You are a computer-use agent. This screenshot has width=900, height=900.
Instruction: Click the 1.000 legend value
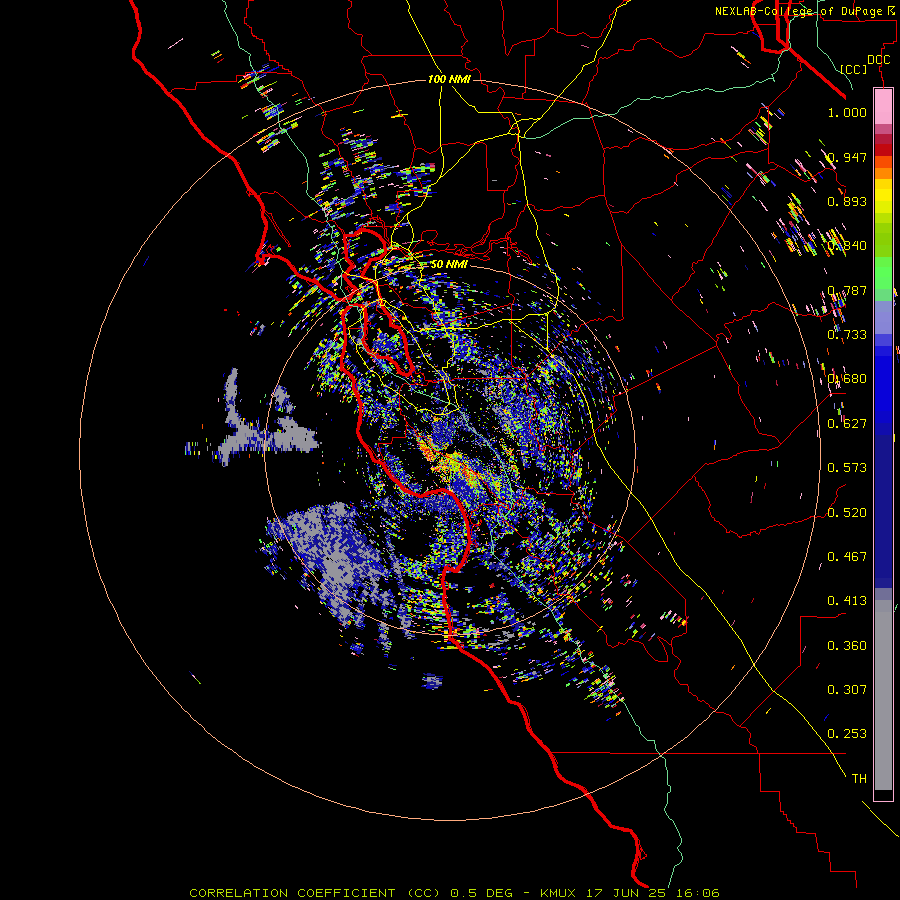pos(847,112)
